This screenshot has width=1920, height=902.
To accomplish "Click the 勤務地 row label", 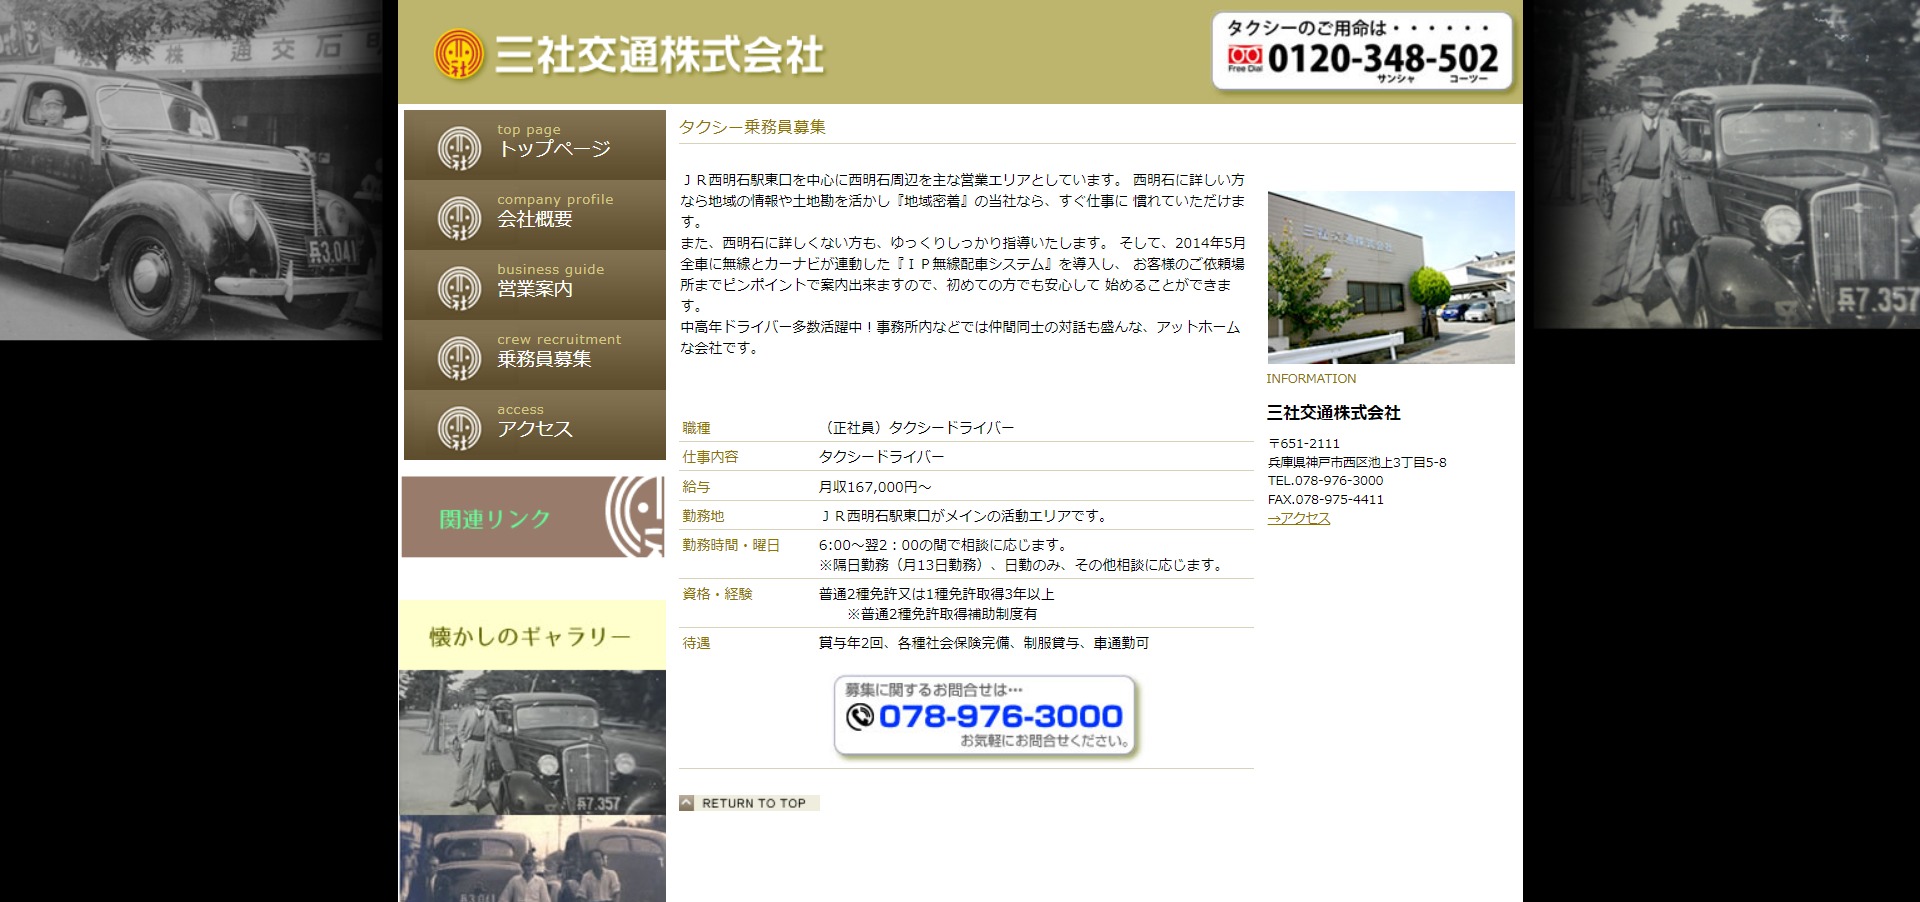I will 703,516.
